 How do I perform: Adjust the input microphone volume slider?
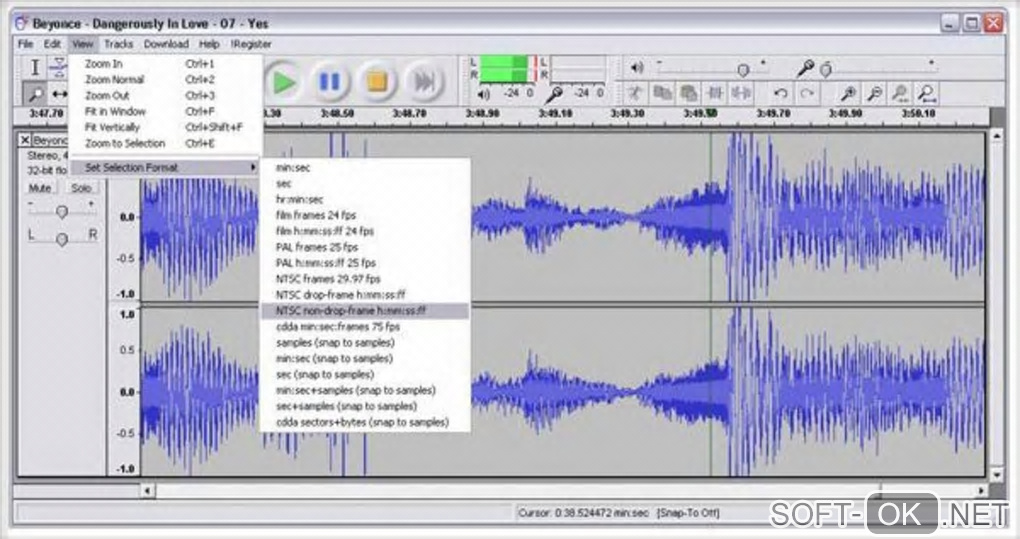(x=878, y=68)
